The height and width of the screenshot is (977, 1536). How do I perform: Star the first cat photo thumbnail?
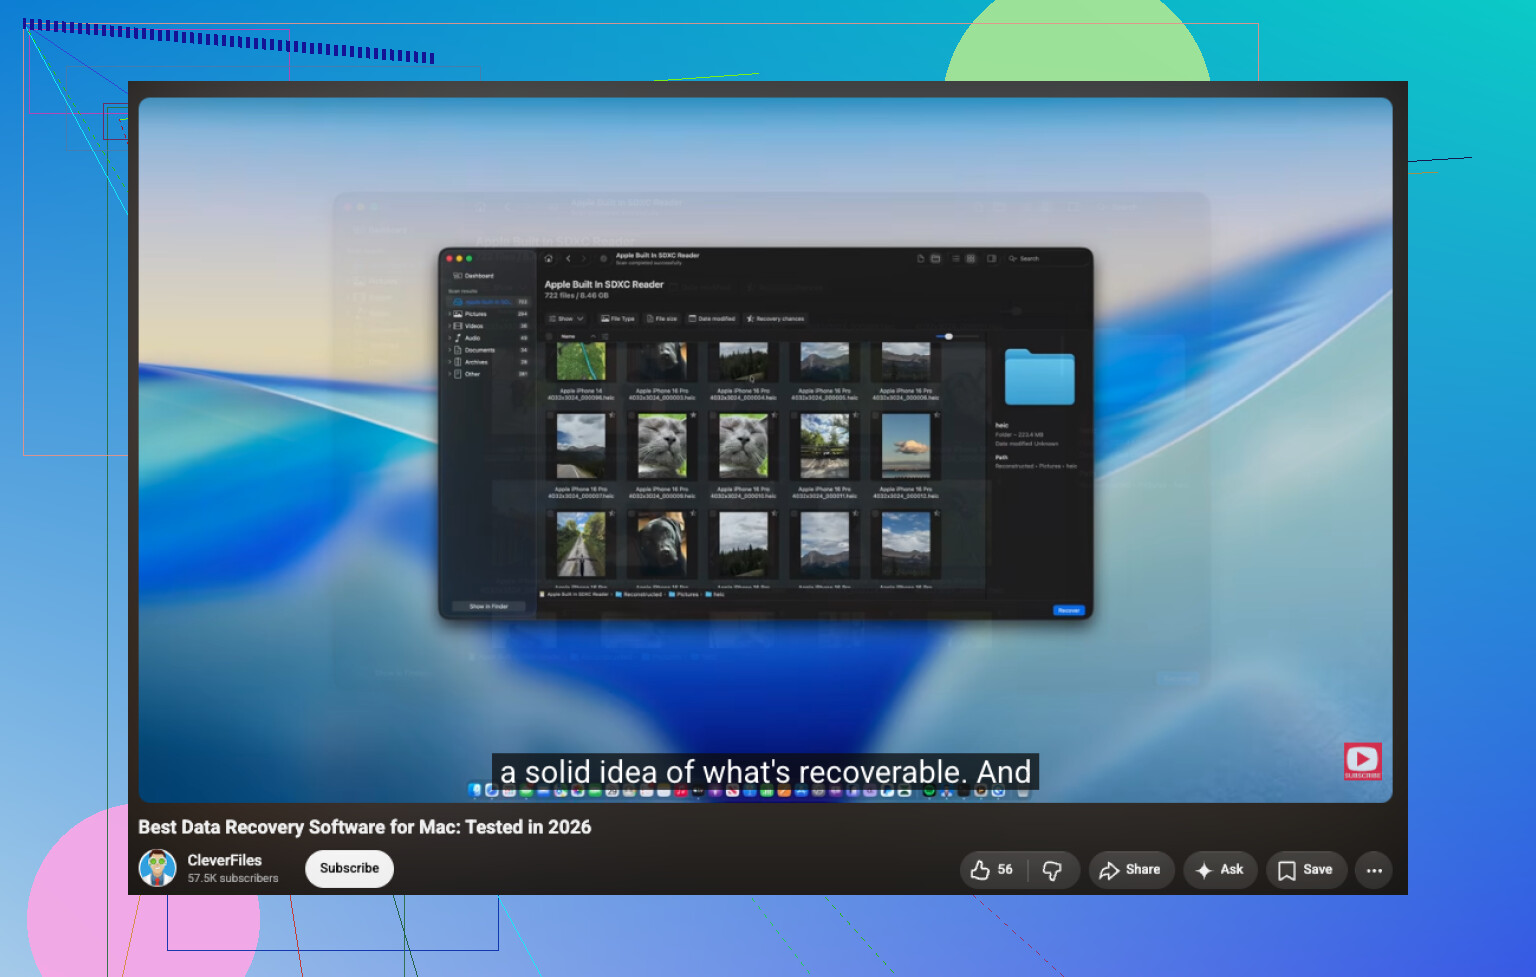[693, 416]
